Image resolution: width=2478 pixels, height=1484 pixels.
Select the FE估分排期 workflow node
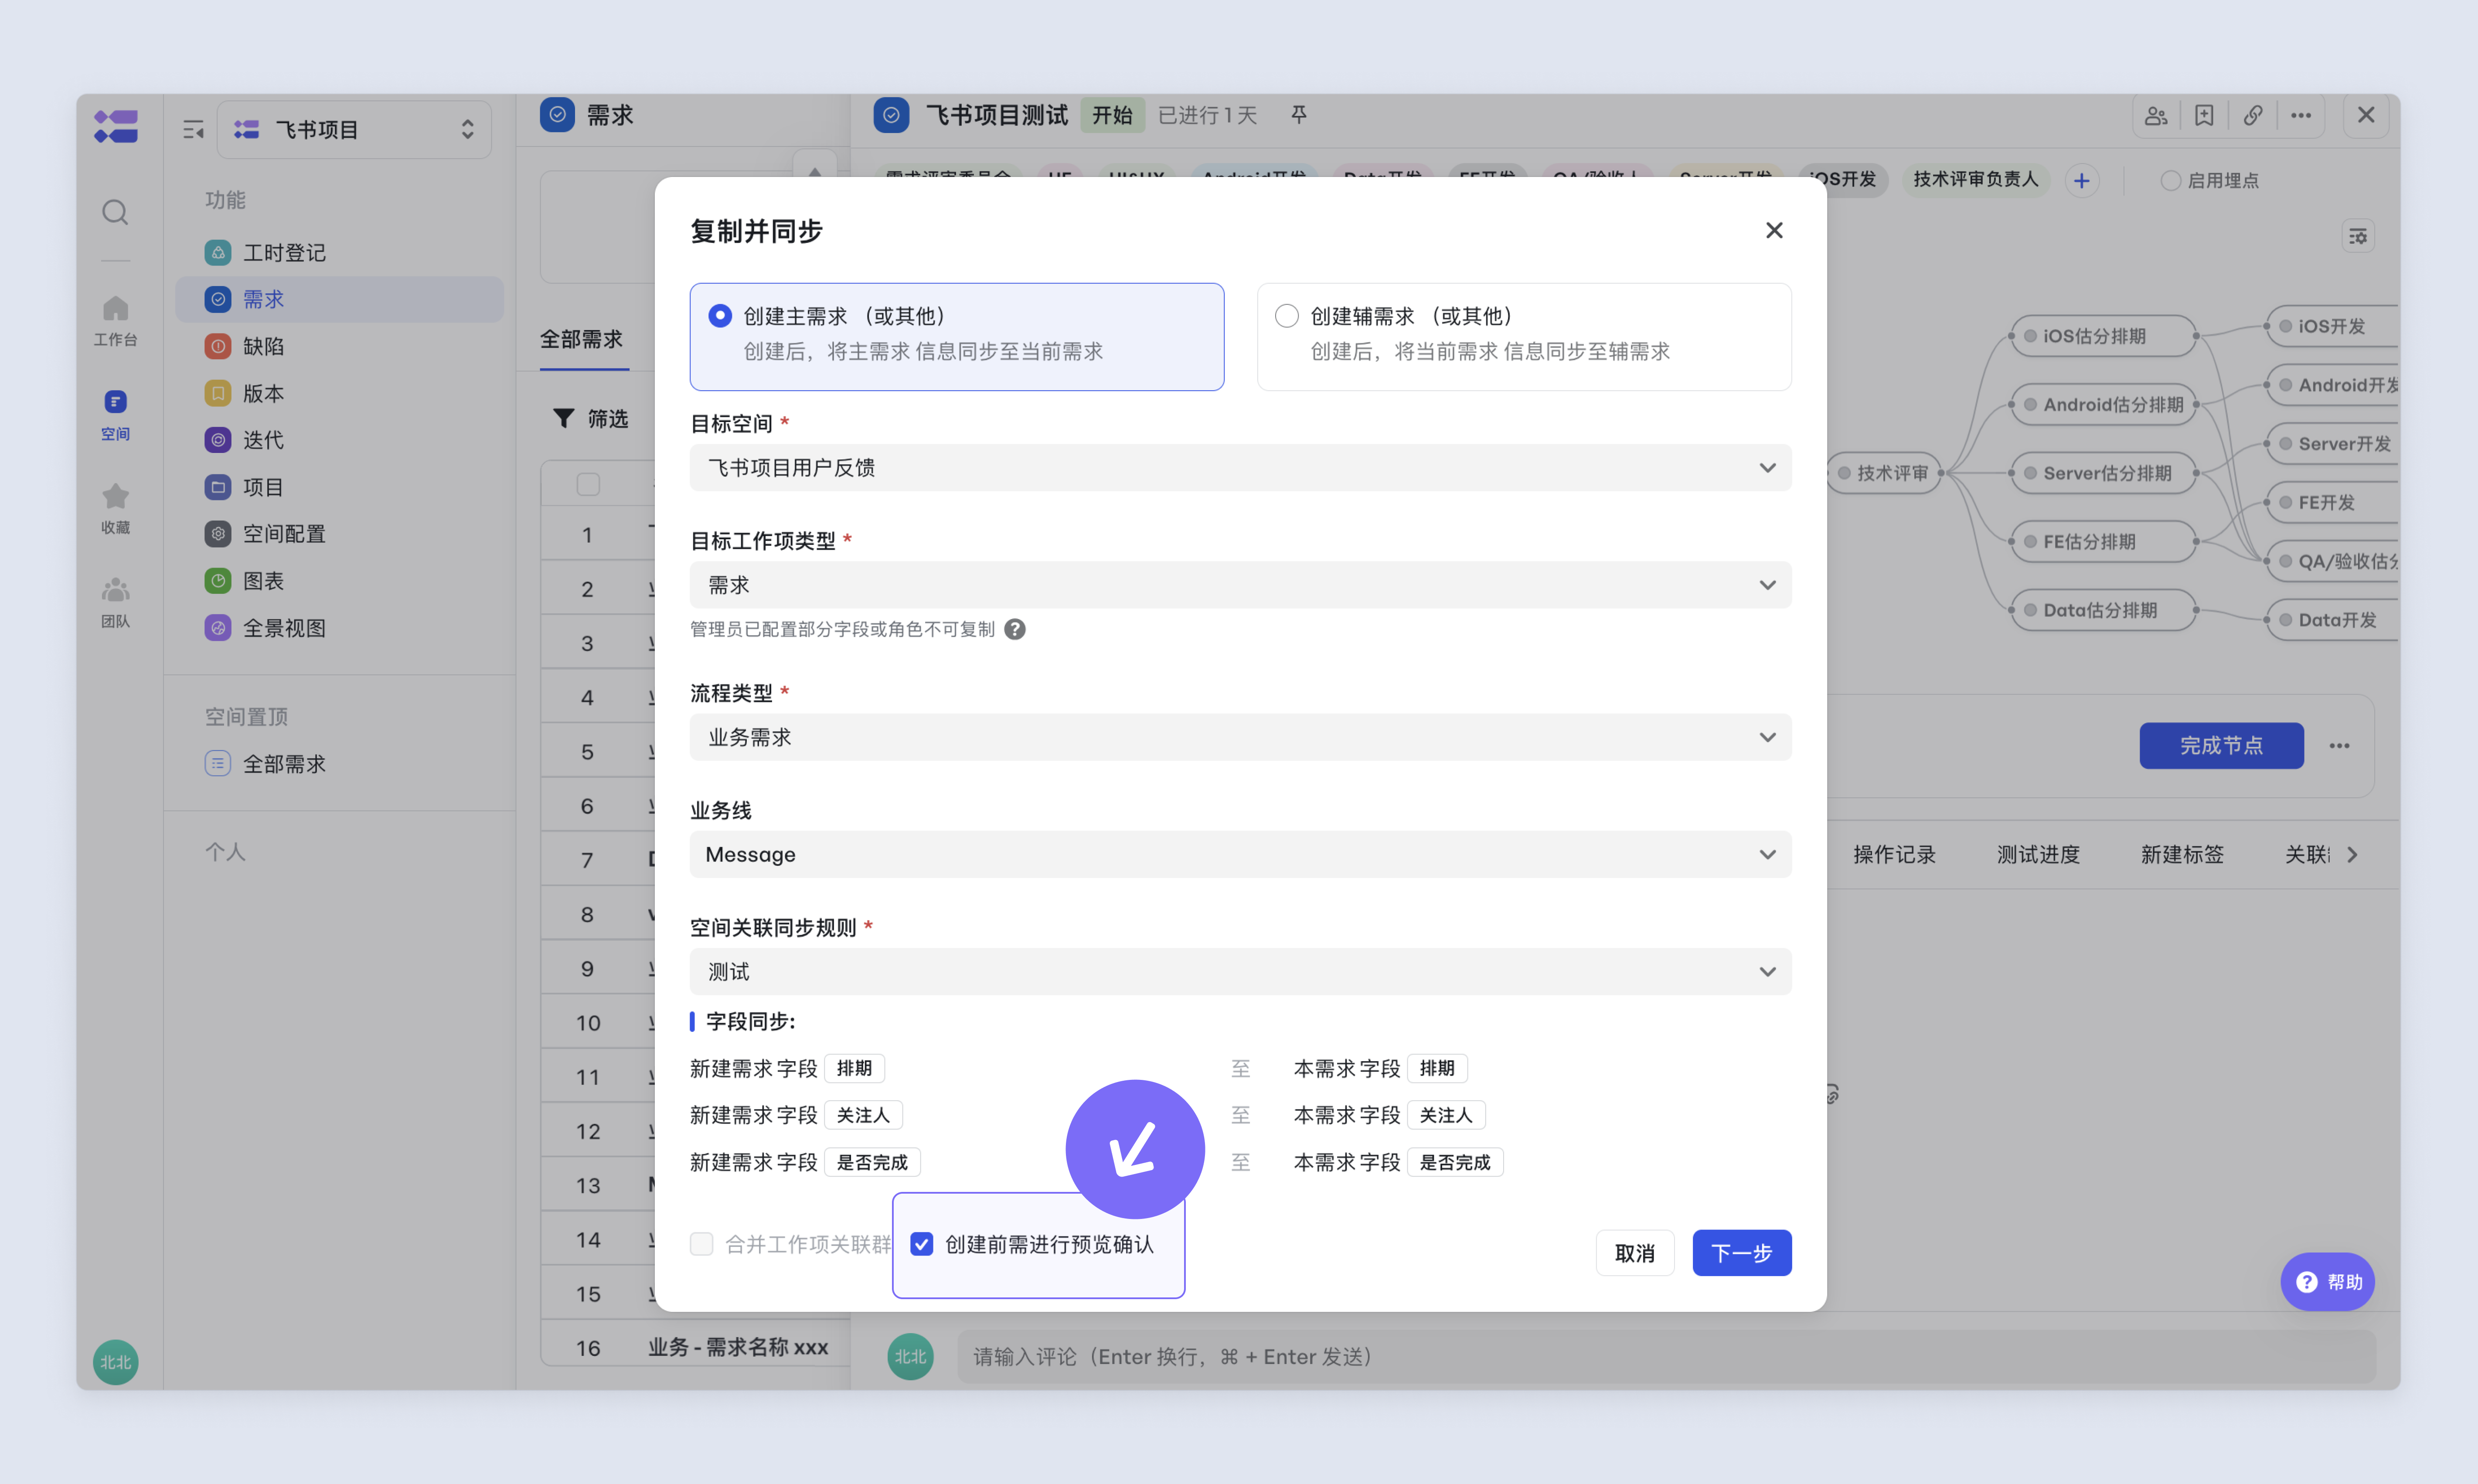pyautogui.click(x=2104, y=541)
